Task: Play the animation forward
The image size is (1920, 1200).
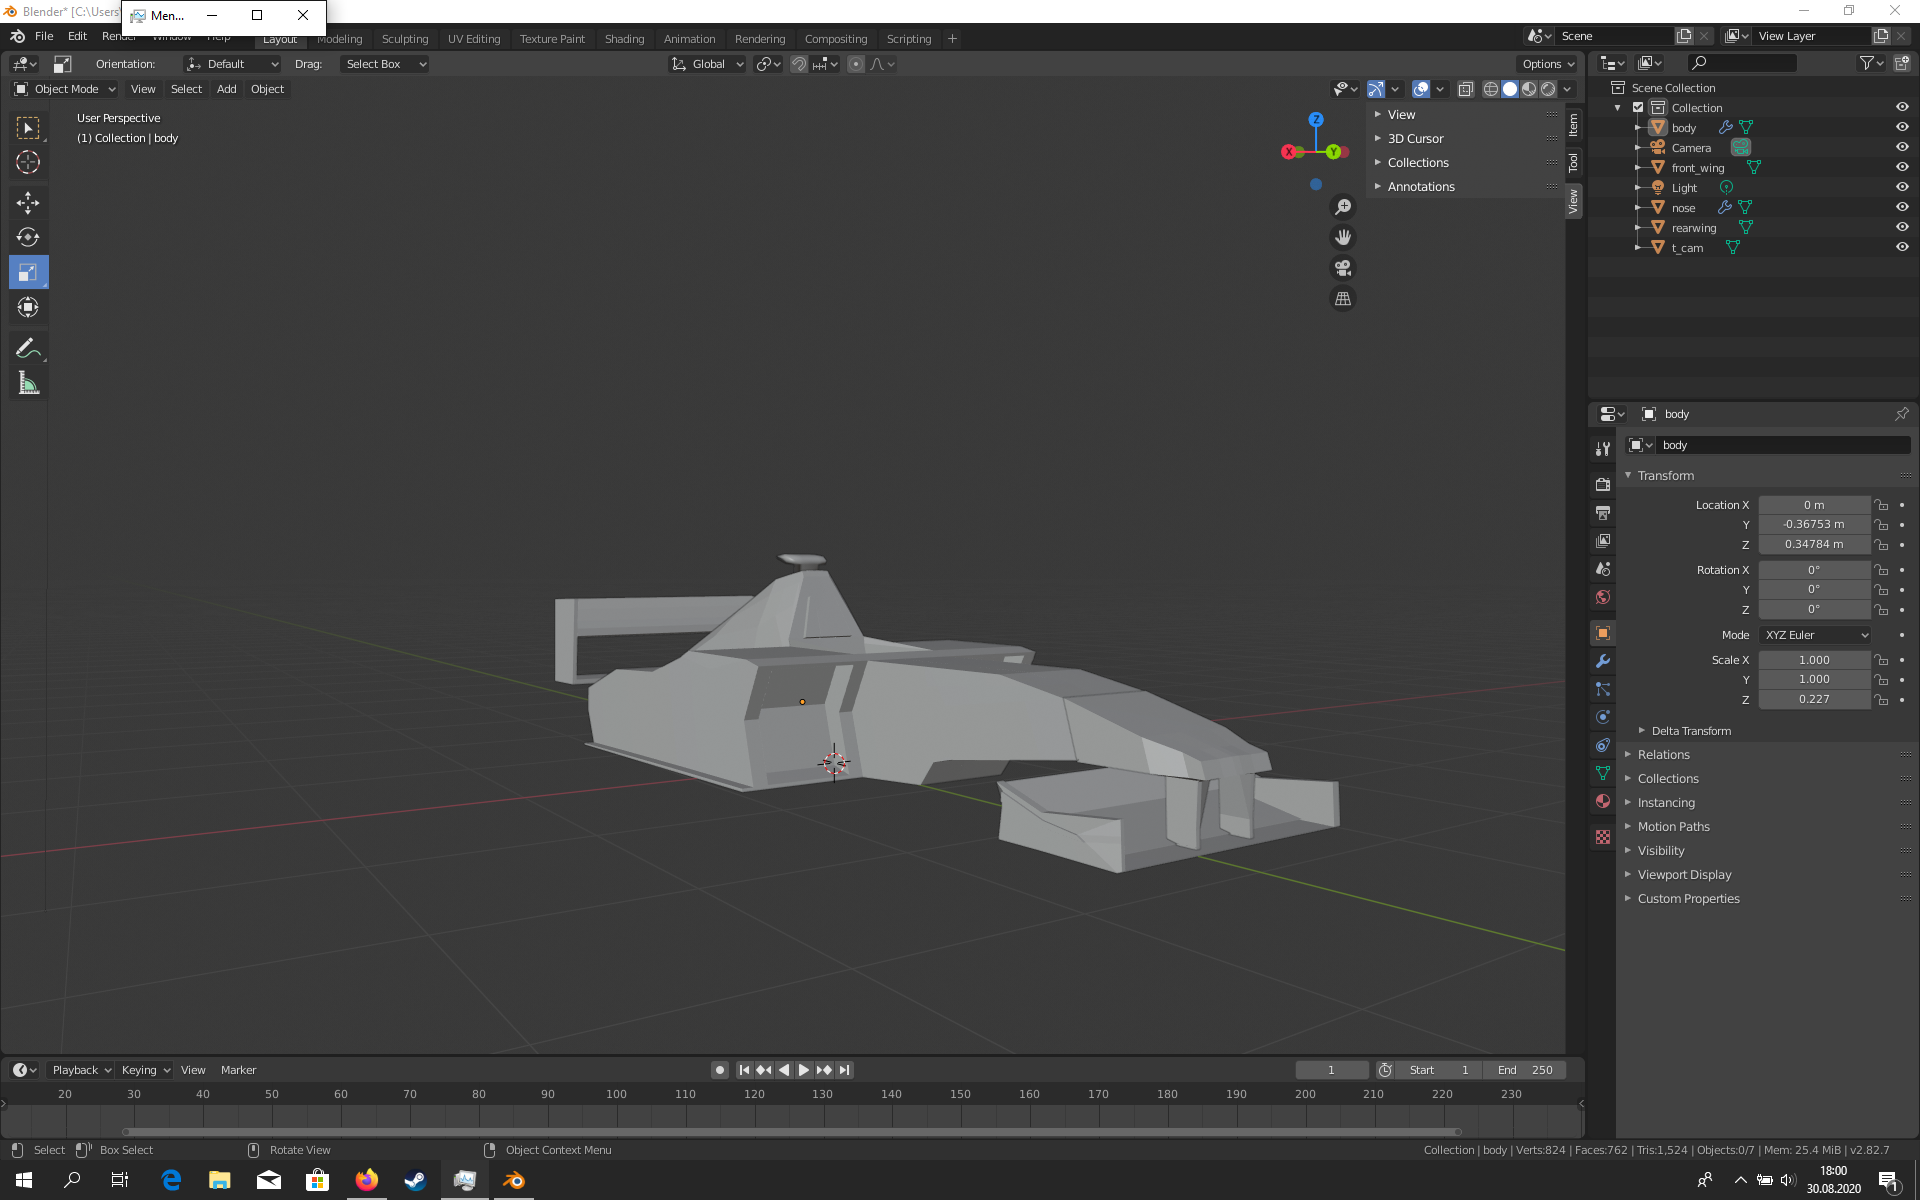Action: tap(804, 1070)
